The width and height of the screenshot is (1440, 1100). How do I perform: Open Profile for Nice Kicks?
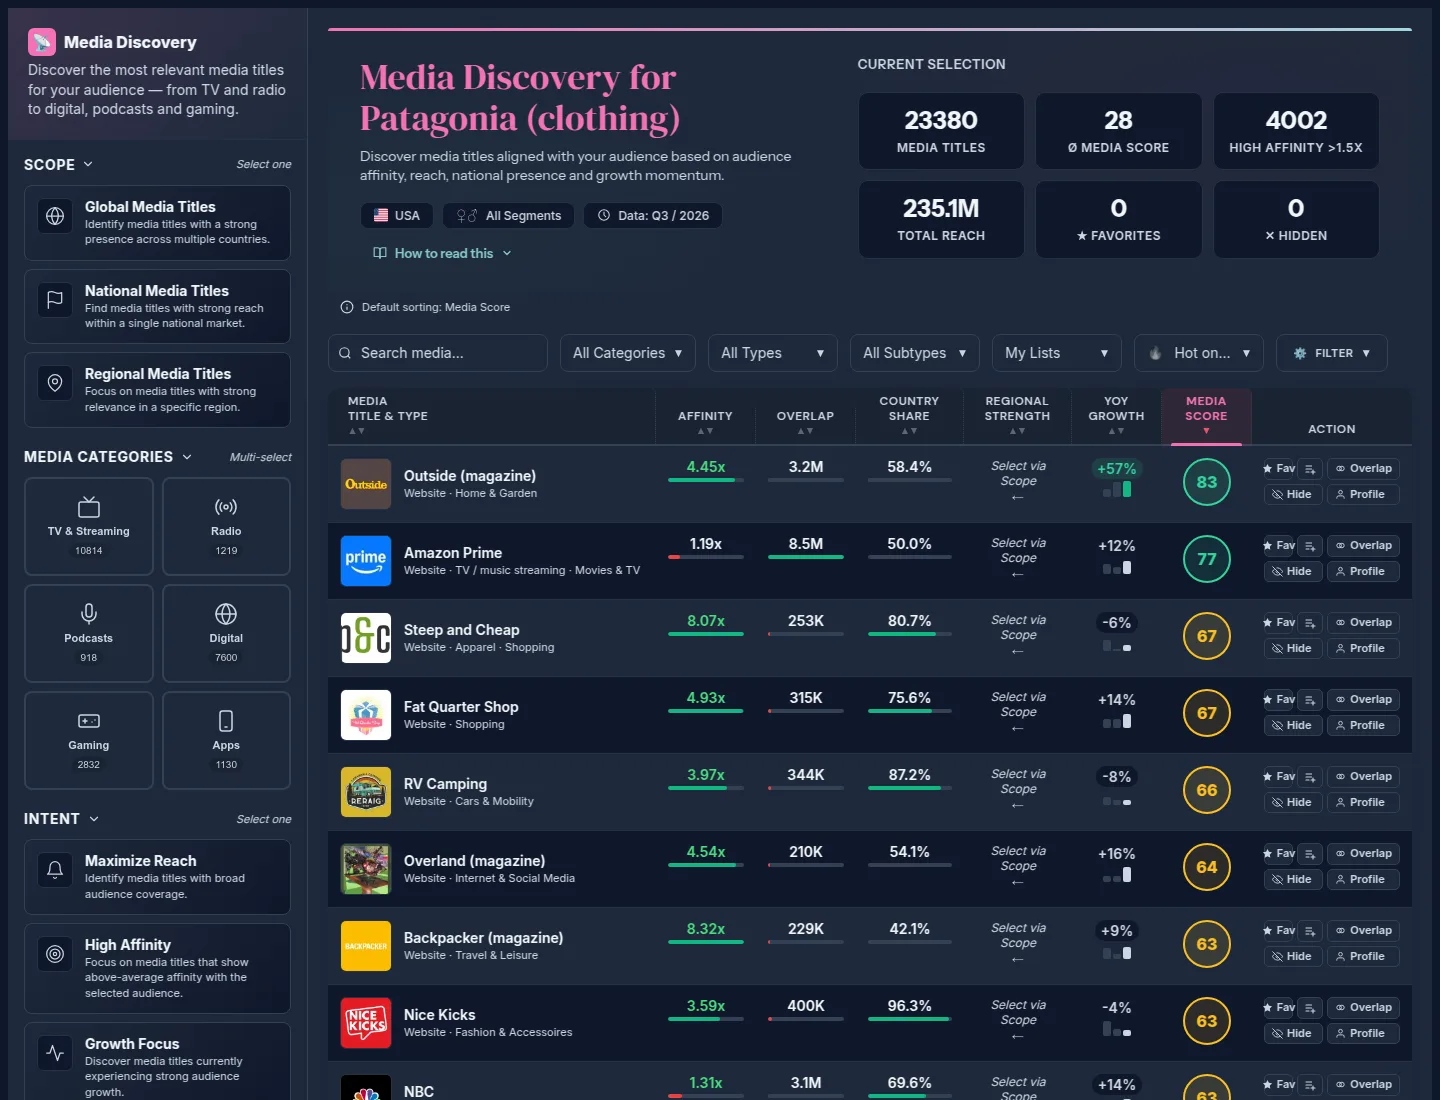(1364, 1033)
